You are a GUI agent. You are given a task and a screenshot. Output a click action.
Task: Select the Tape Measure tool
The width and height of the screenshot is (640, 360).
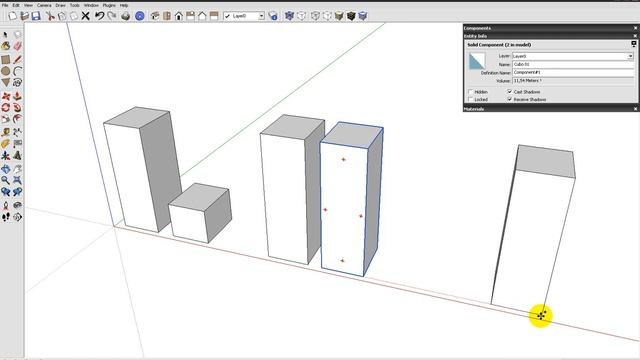(5, 132)
